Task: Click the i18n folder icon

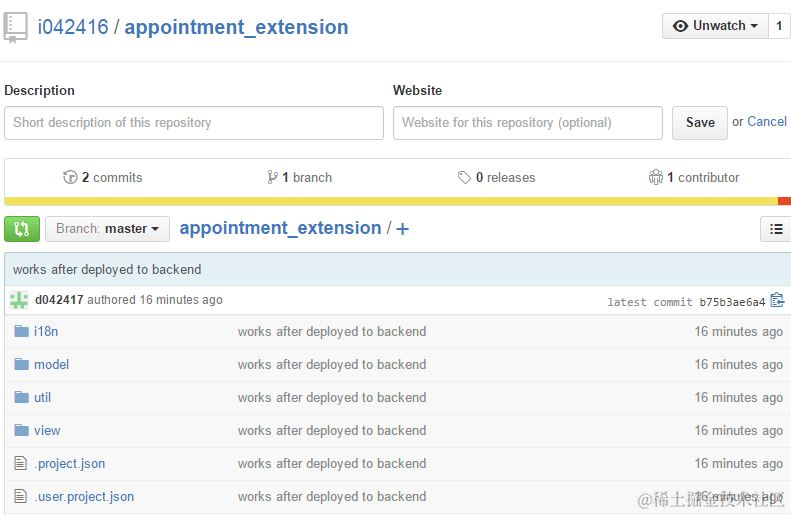Action: click(x=21, y=331)
